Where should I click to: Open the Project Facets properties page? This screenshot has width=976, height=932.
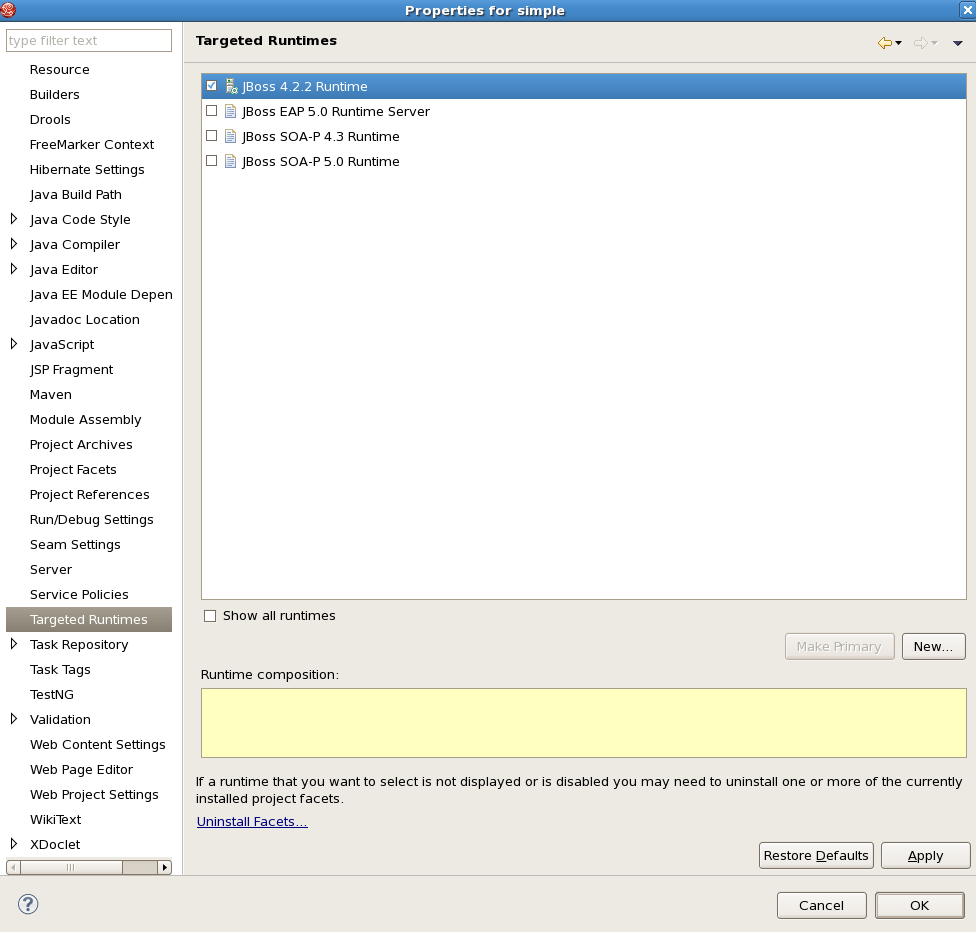click(73, 470)
